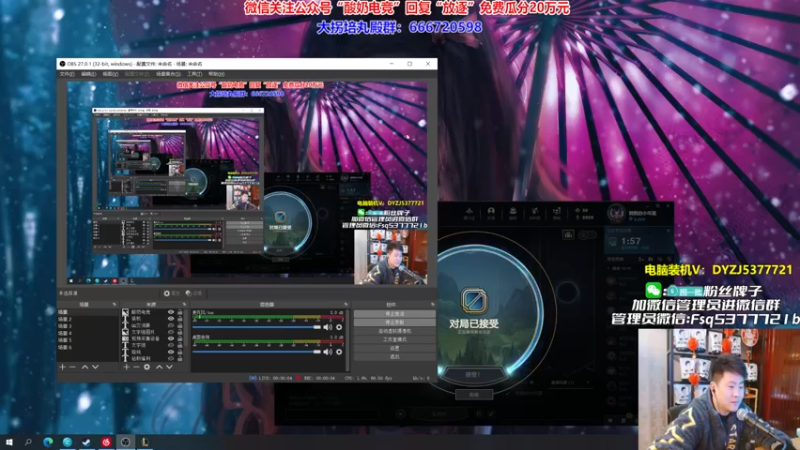Open source properties gear in sources toolbar
This screenshot has height=450, width=800.
pos(147,367)
